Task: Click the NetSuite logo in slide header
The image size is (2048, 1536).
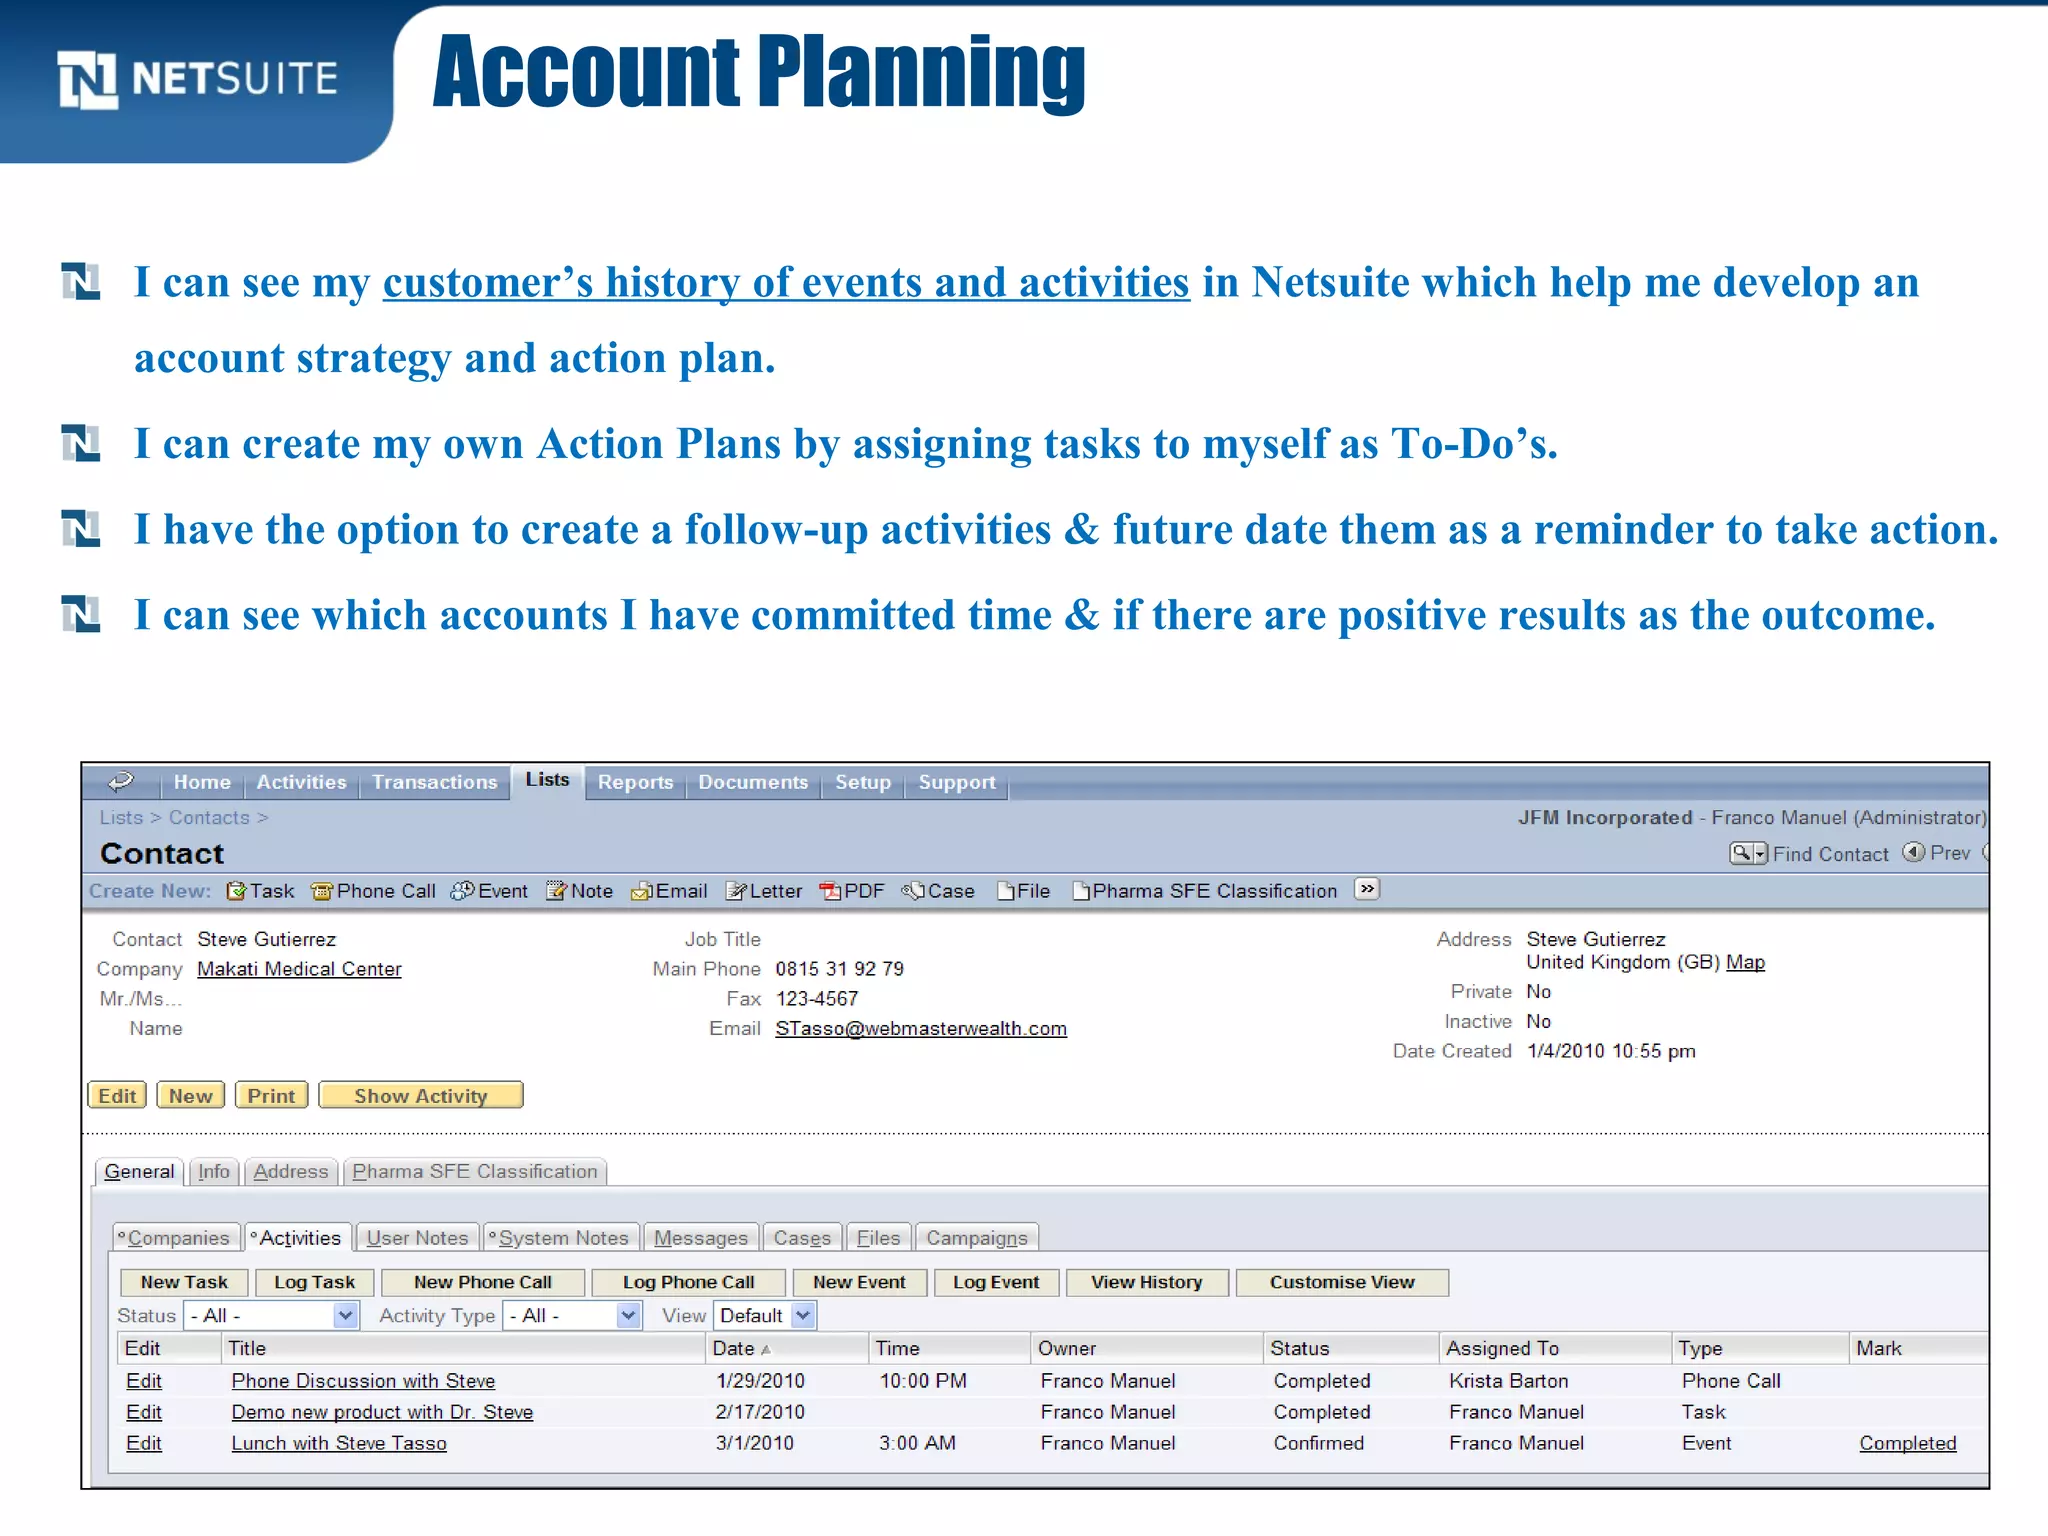Action: pyautogui.click(x=198, y=79)
